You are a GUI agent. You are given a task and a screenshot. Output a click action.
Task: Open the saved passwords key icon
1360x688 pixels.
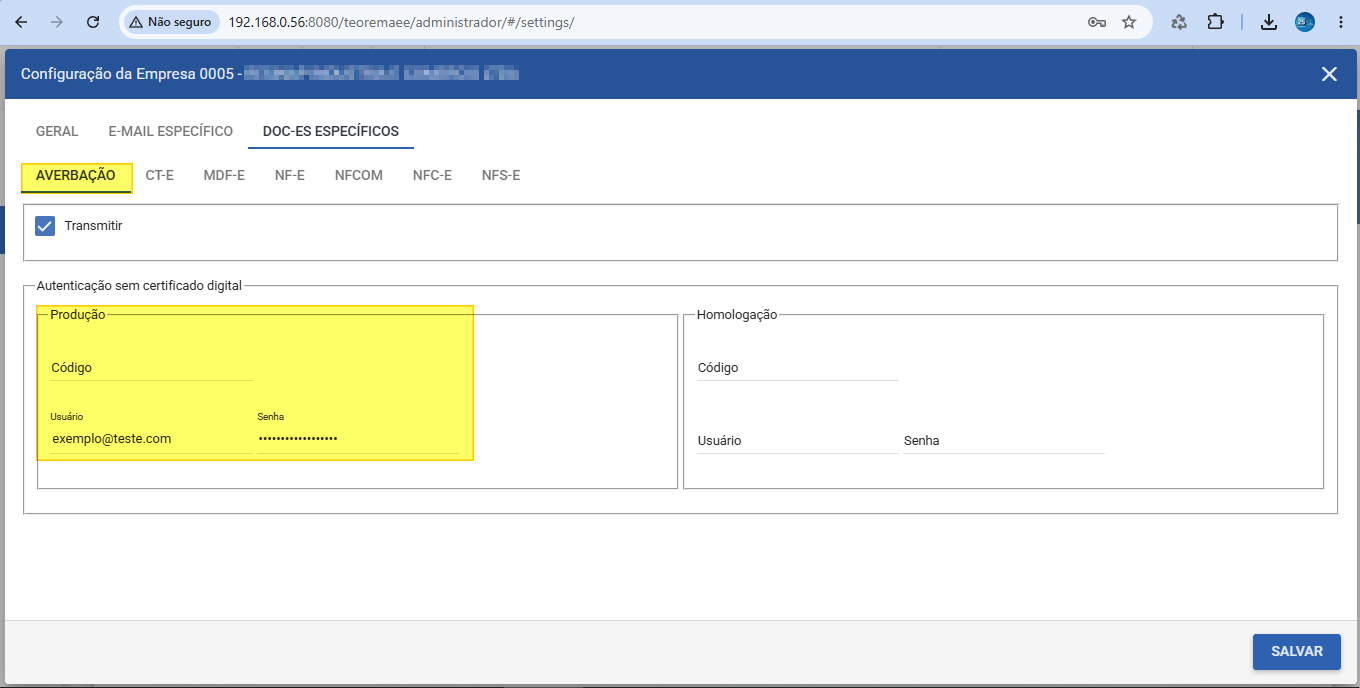coord(1097,22)
